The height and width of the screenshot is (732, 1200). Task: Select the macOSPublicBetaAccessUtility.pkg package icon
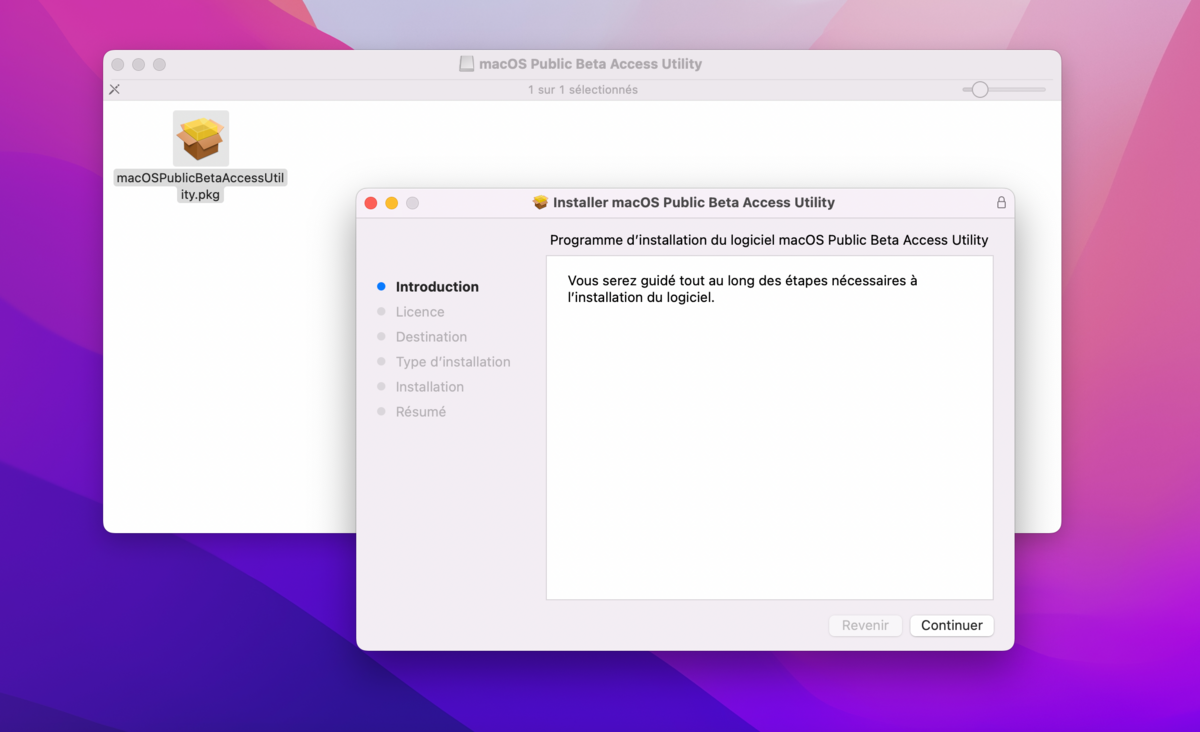(201, 138)
